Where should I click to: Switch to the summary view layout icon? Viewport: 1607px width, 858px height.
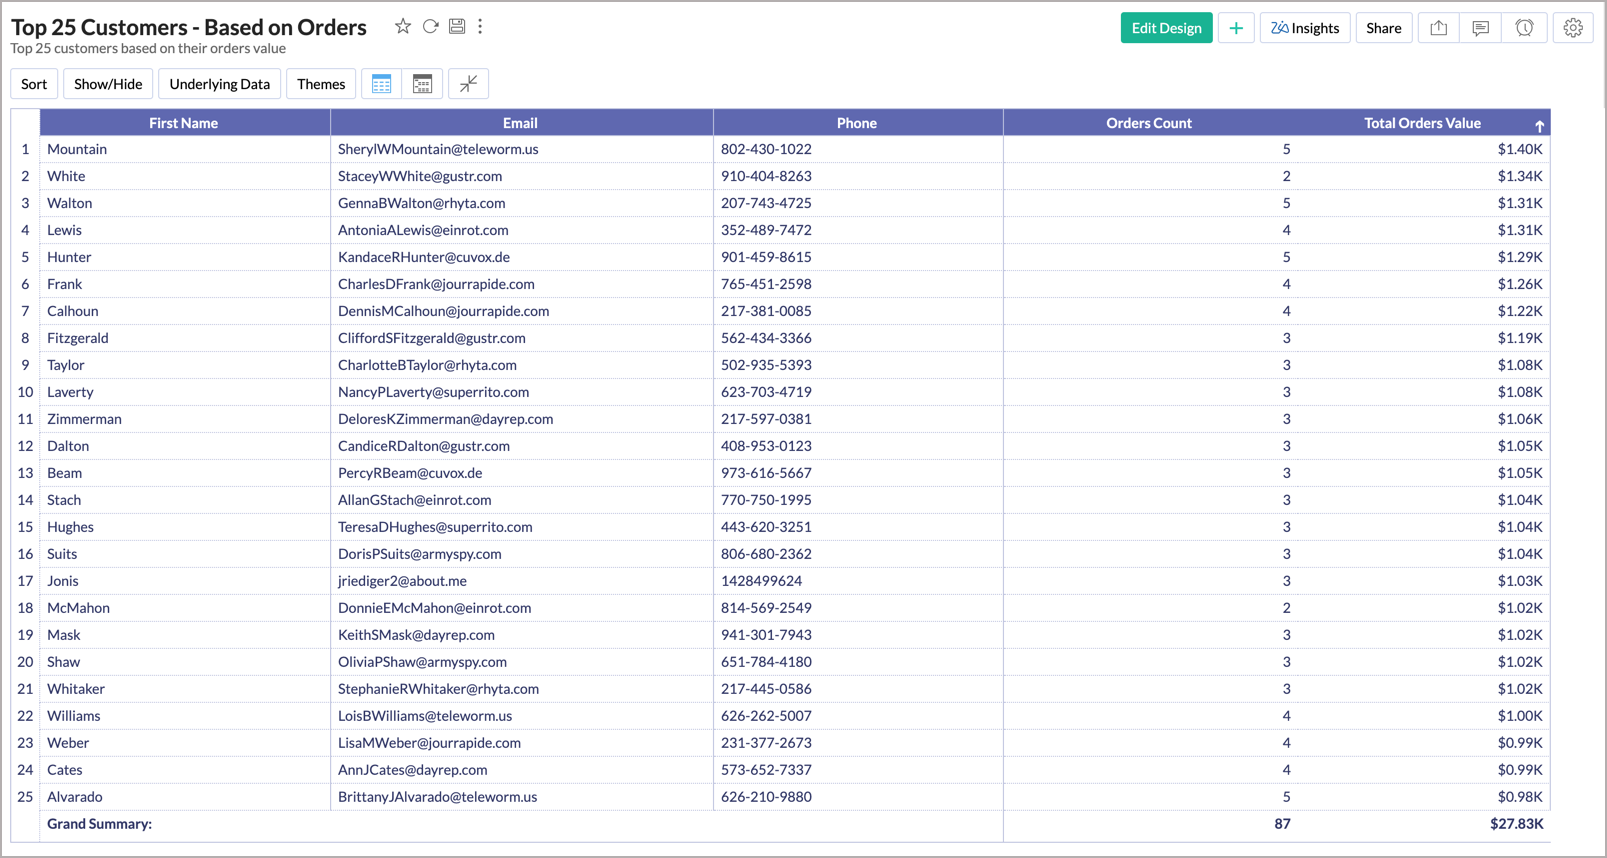pos(422,84)
